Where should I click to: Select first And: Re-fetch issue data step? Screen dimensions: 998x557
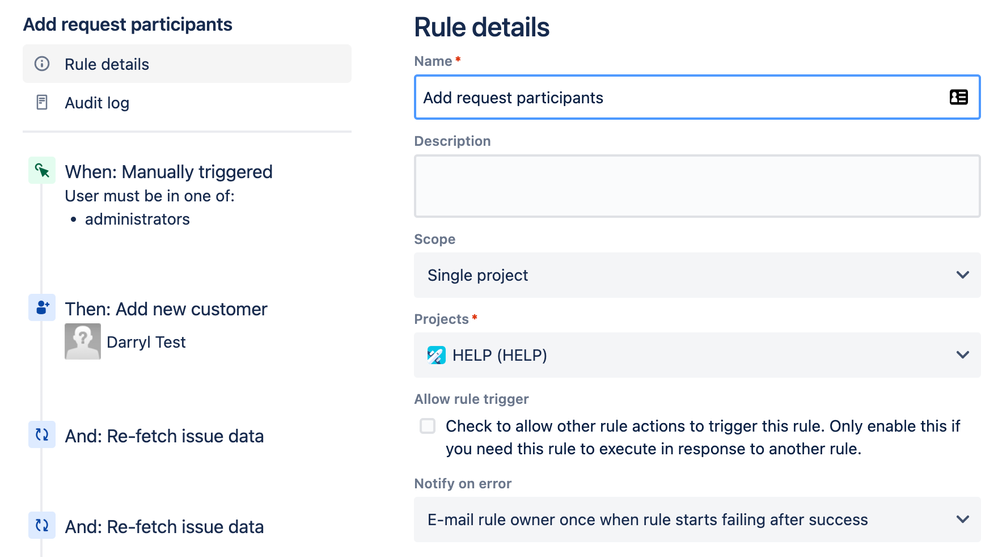tap(164, 436)
